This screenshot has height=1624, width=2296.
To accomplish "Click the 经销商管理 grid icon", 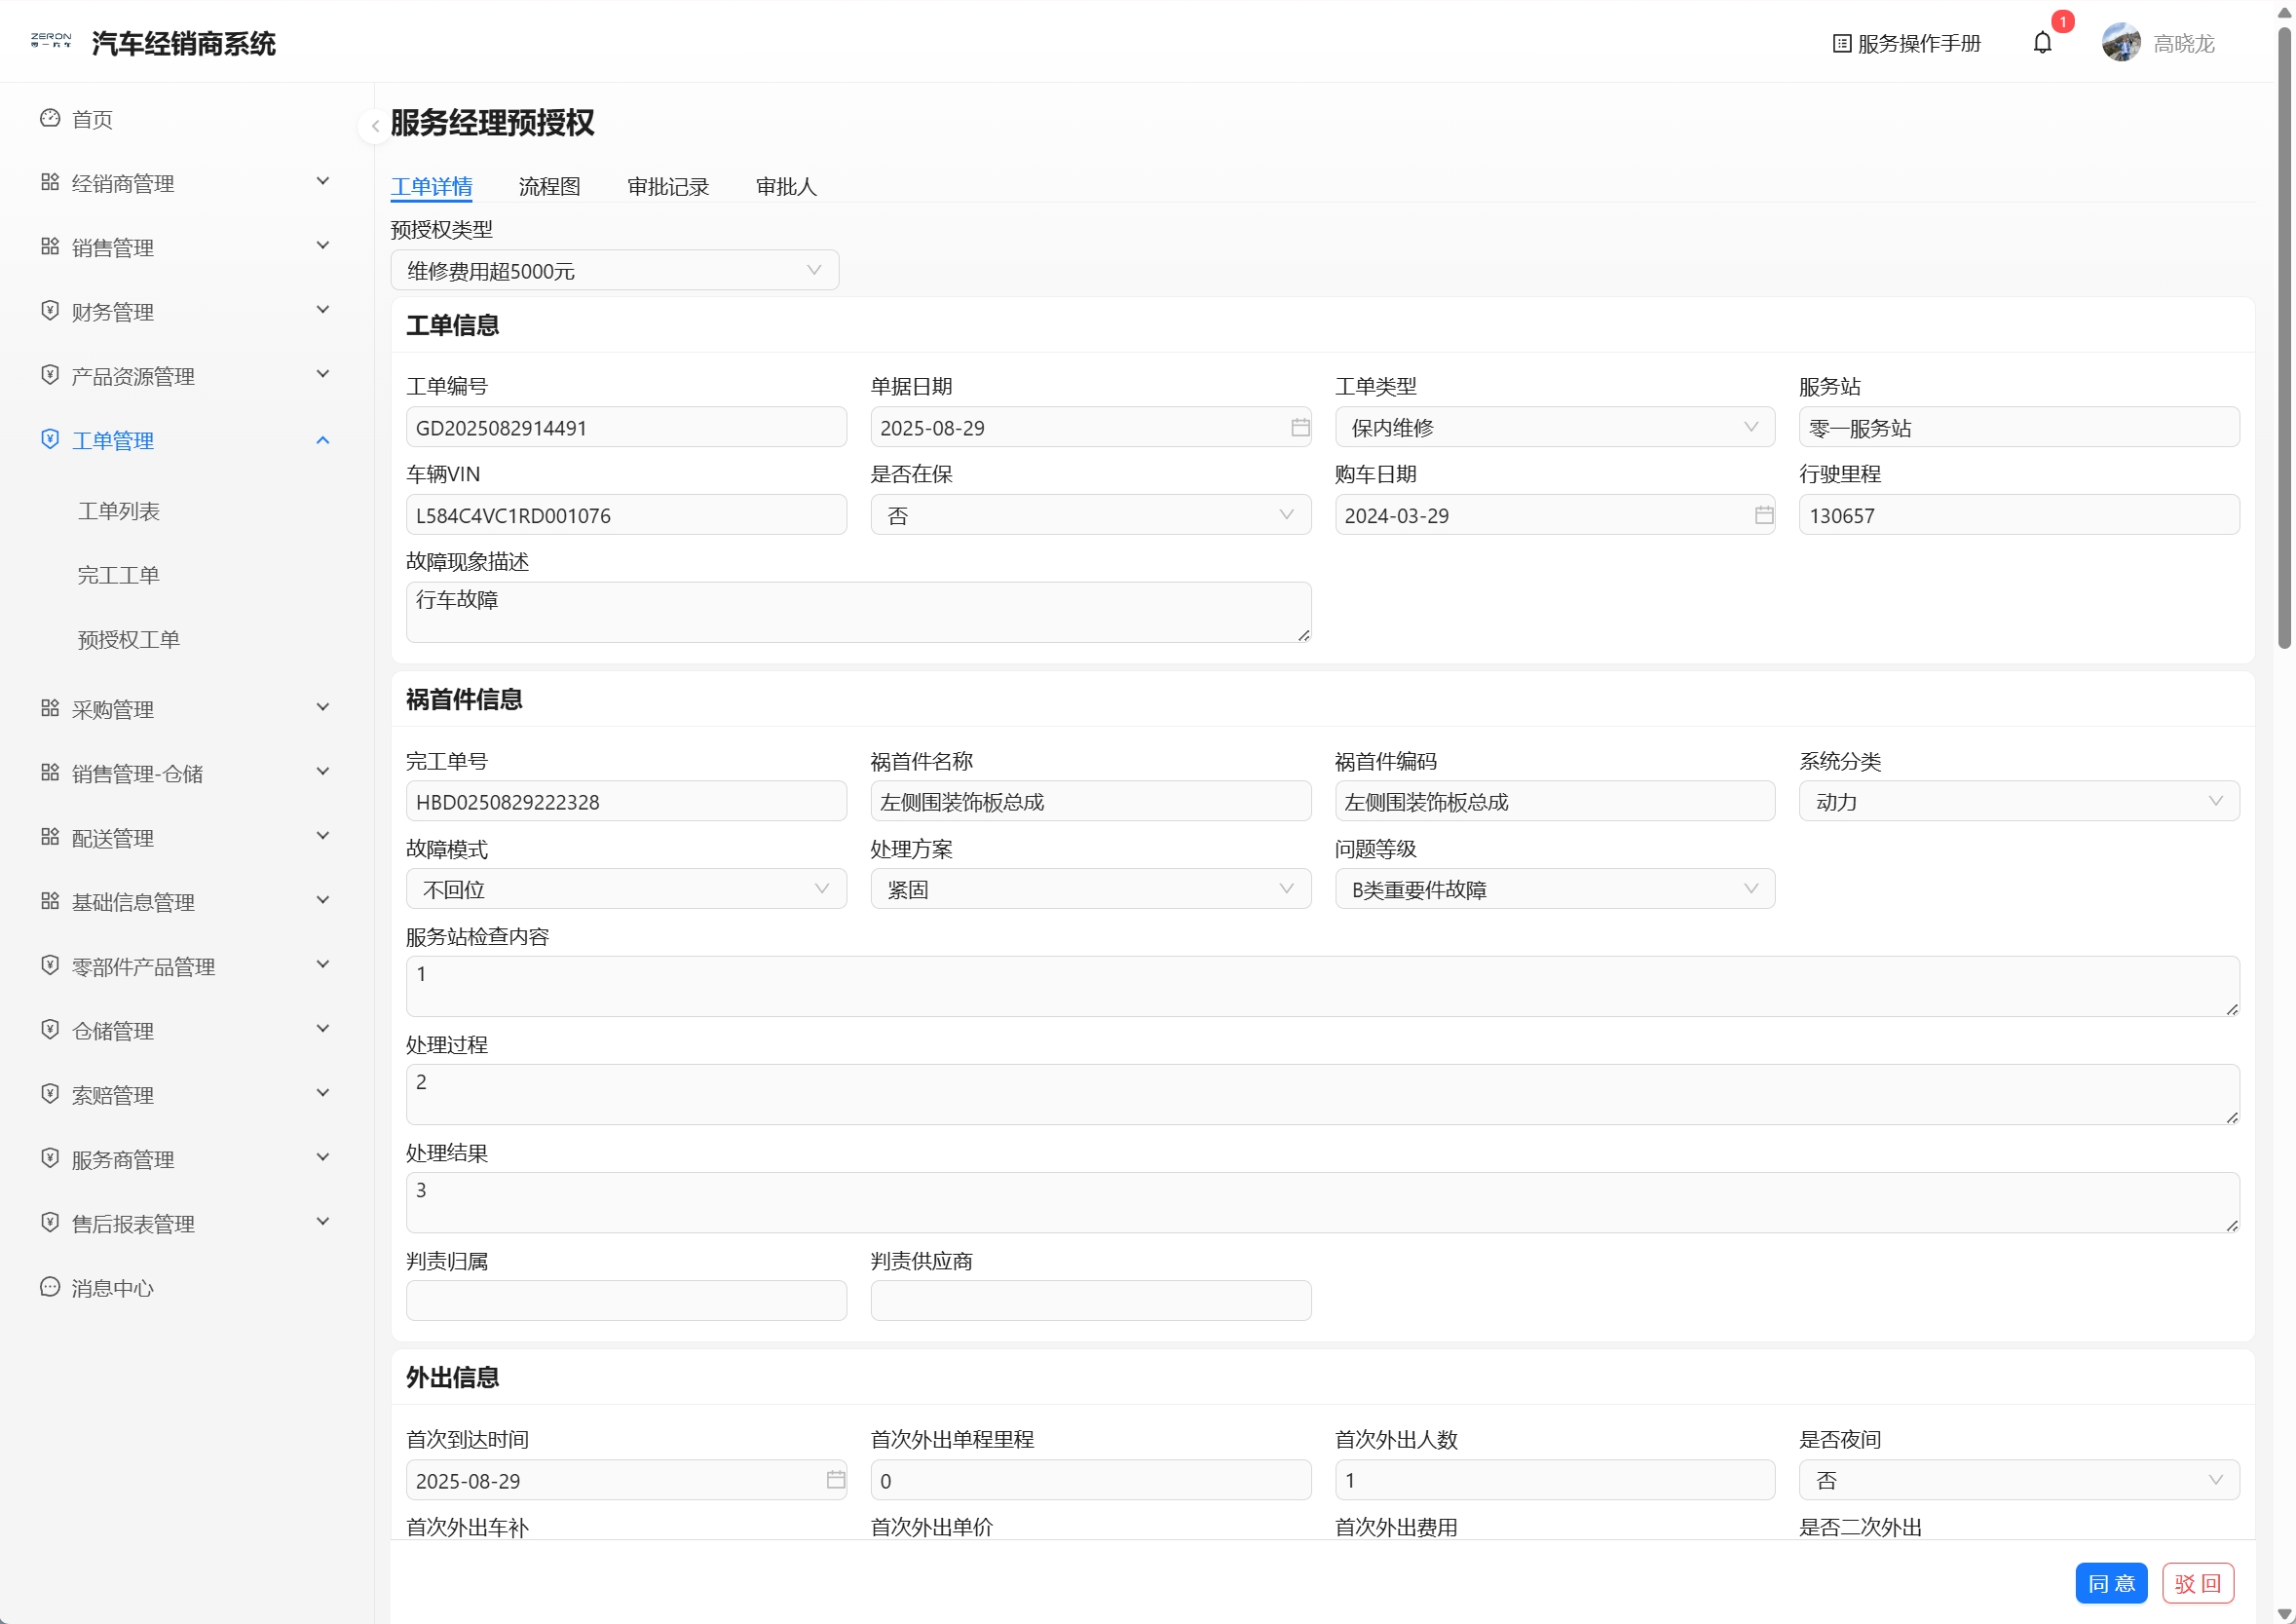I will click(50, 182).
